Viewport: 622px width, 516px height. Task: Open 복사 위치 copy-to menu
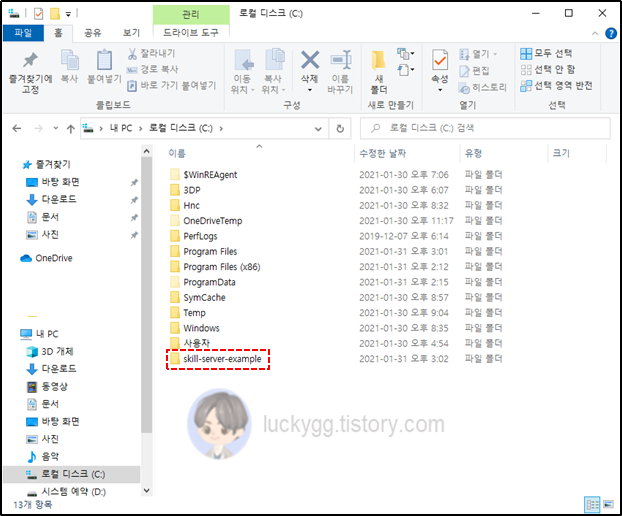tap(273, 72)
